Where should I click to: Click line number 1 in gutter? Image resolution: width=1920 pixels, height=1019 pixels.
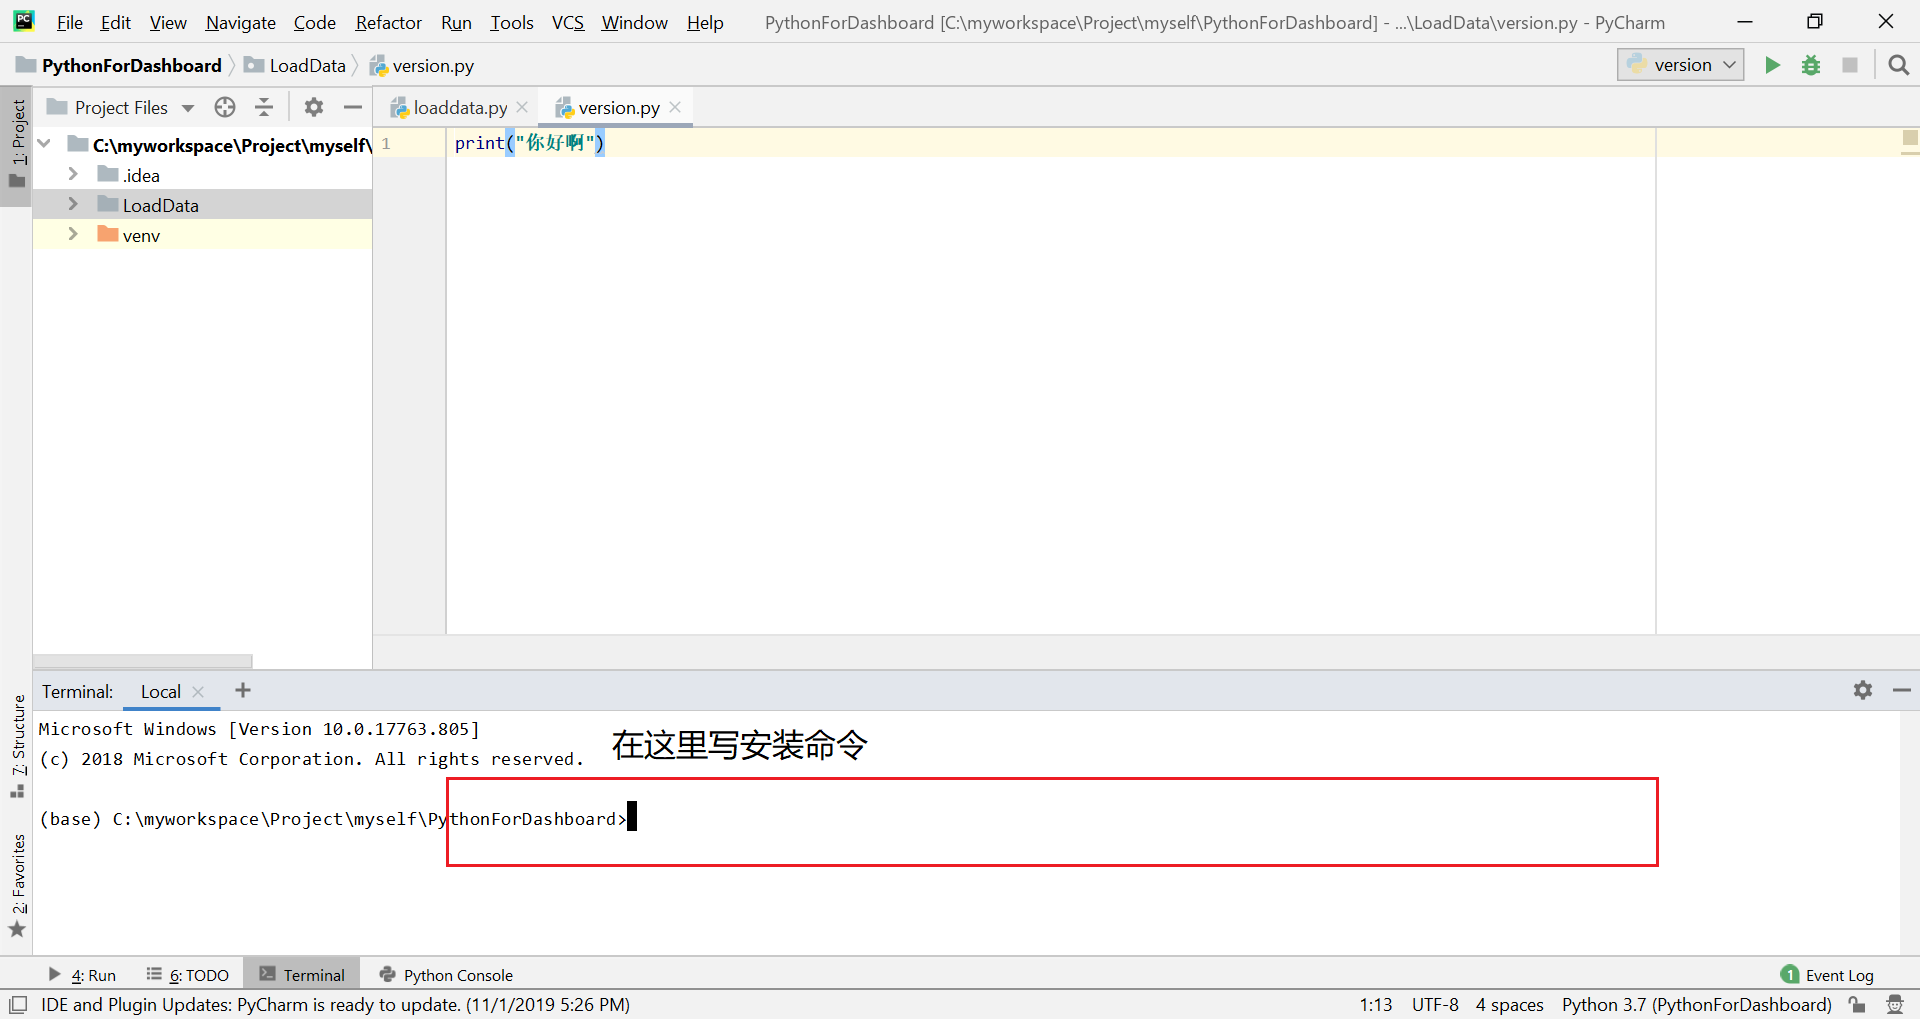tap(386, 143)
